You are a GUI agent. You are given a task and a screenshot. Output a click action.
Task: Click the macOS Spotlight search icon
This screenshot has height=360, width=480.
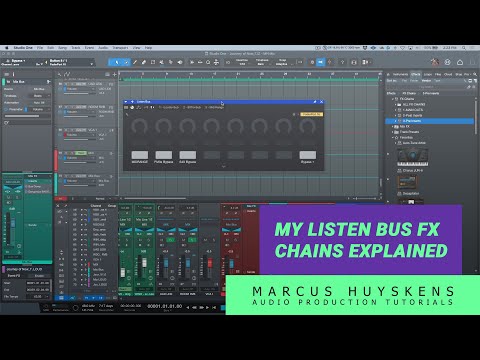pyautogui.click(x=464, y=48)
